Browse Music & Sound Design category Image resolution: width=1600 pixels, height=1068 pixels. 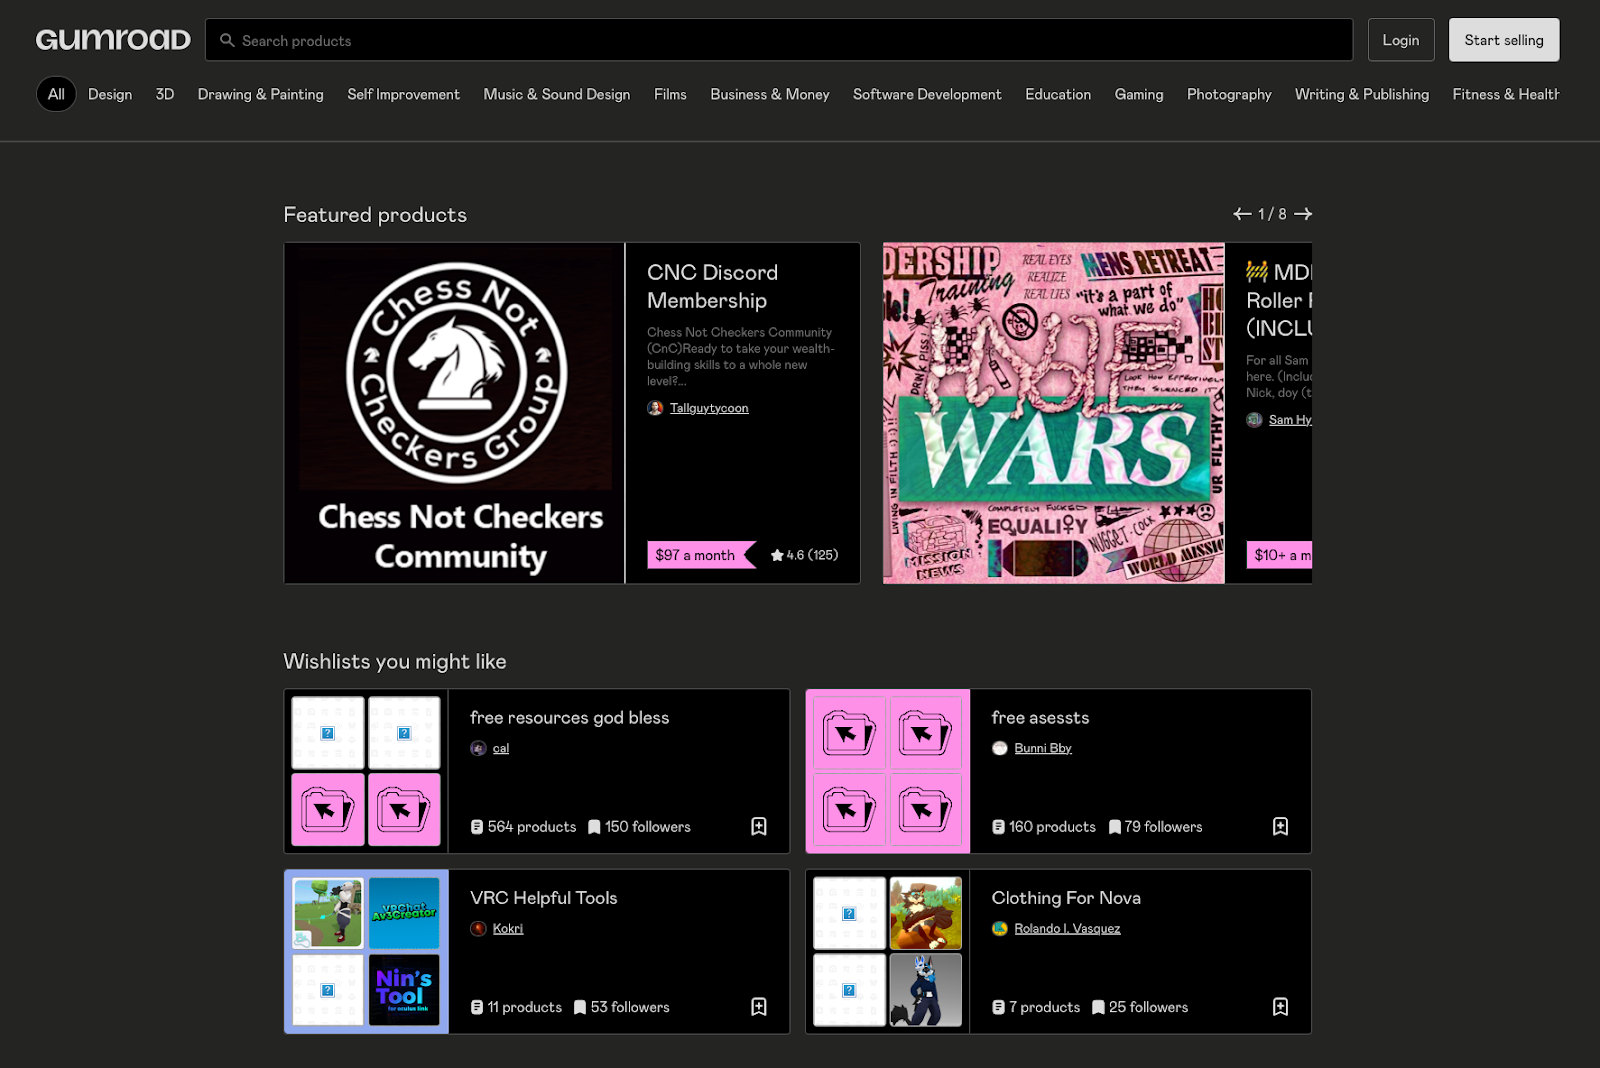pos(557,94)
